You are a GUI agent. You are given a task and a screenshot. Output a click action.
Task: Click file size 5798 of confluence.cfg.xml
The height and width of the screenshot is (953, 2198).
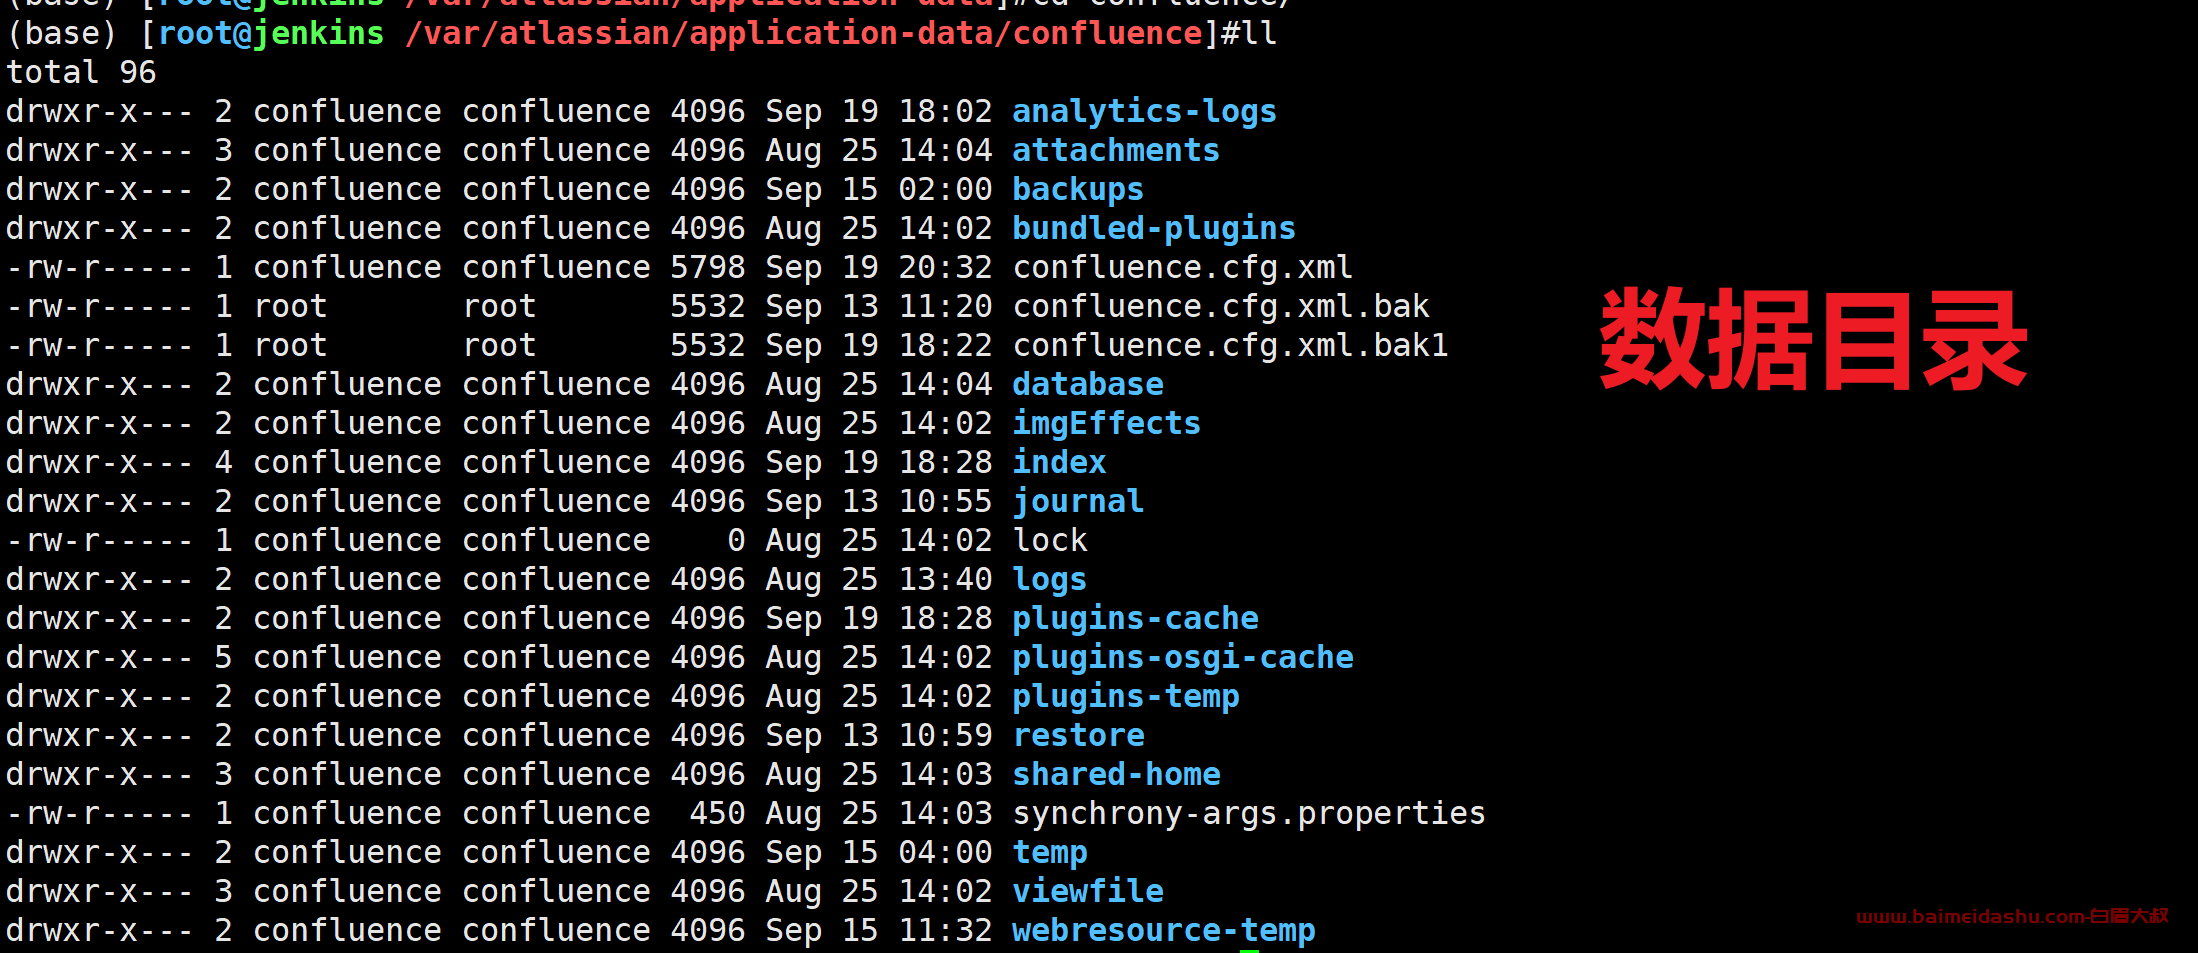(708, 268)
